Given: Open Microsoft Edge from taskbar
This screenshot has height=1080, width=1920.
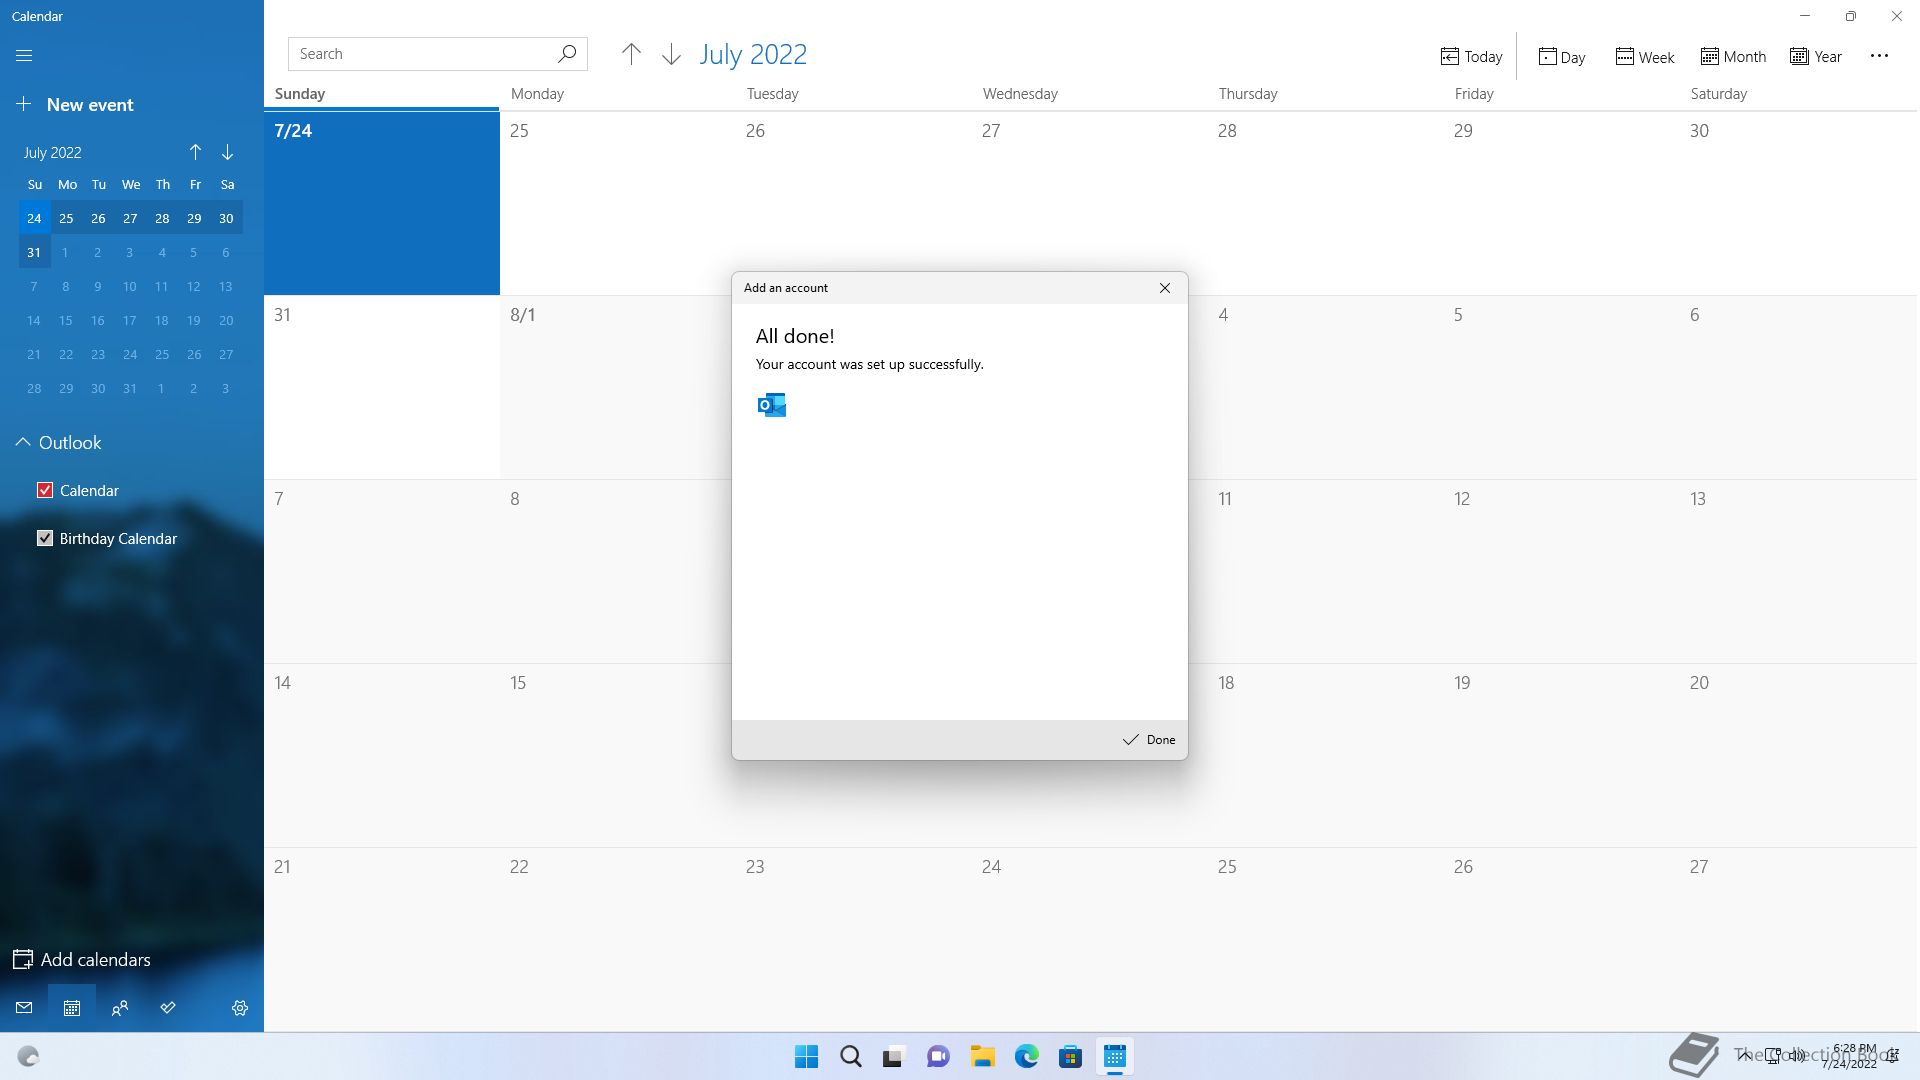Looking at the screenshot, I should [1027, 1057].
